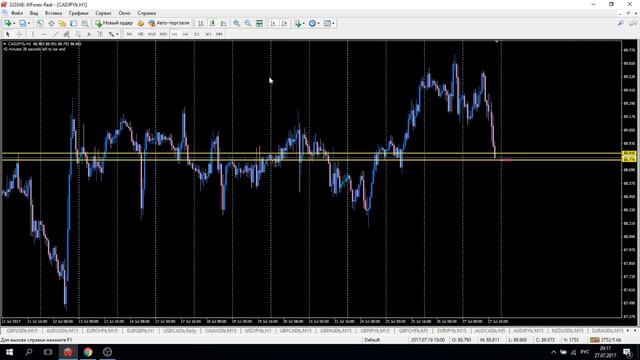
Task: Open the Файл menu
Action: (x=17, y=13)
